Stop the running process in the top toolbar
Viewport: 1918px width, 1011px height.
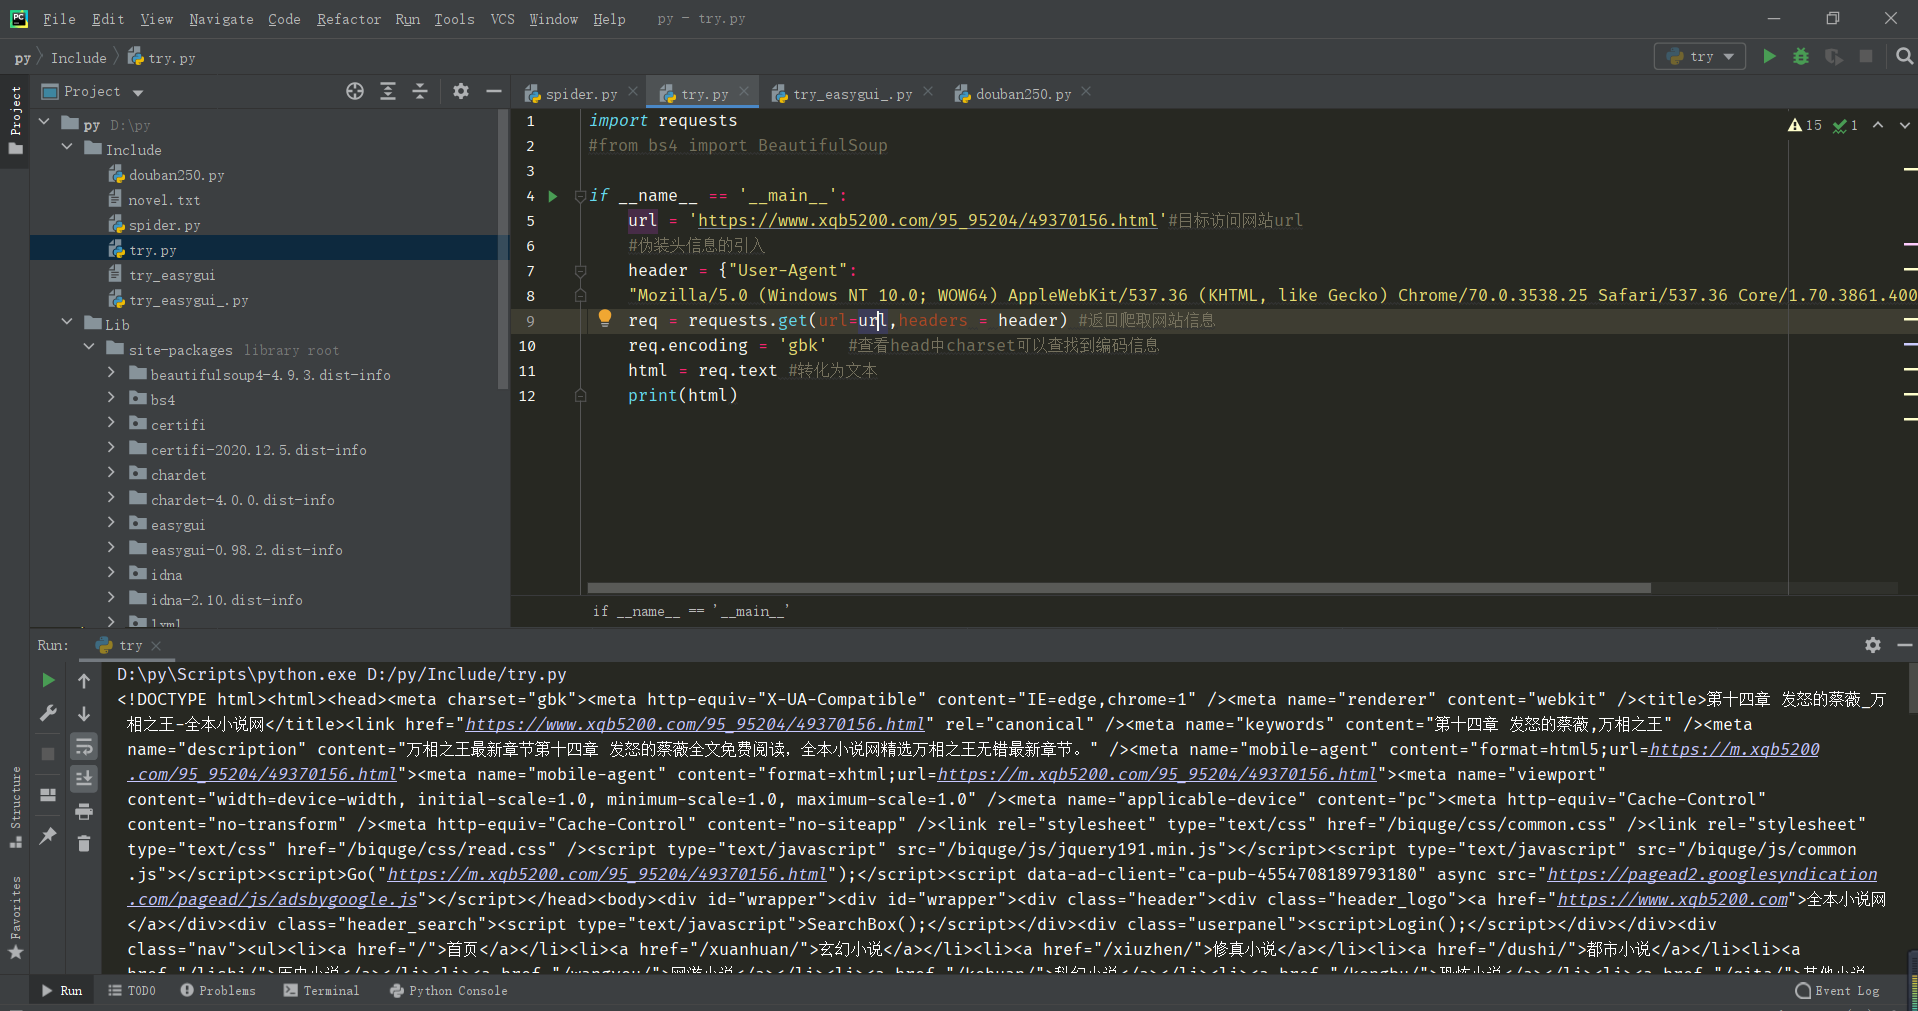1866,57
